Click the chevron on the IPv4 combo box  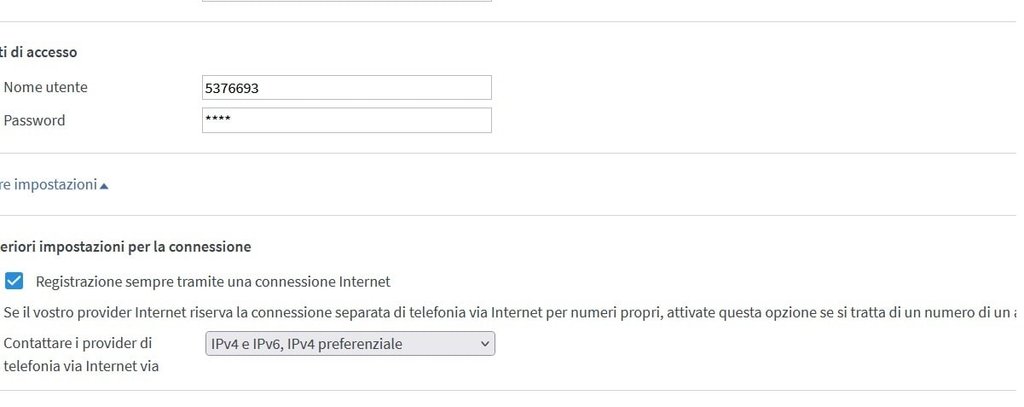(485, 344)
